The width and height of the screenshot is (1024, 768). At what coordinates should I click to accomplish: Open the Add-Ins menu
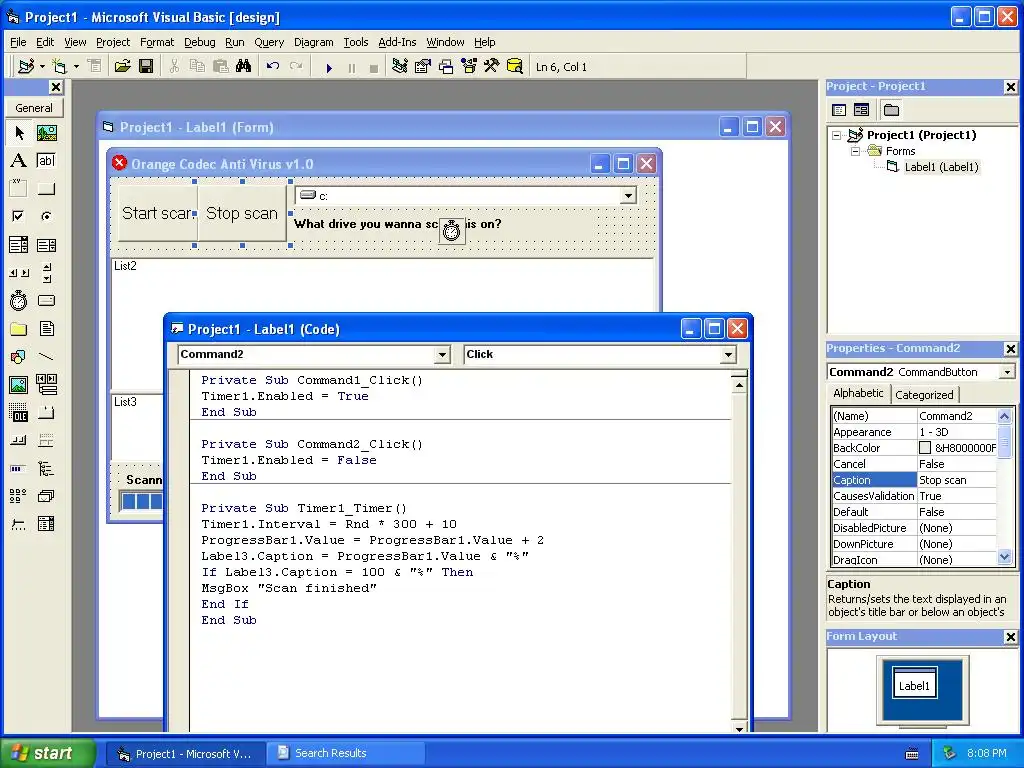pos(397,42)
